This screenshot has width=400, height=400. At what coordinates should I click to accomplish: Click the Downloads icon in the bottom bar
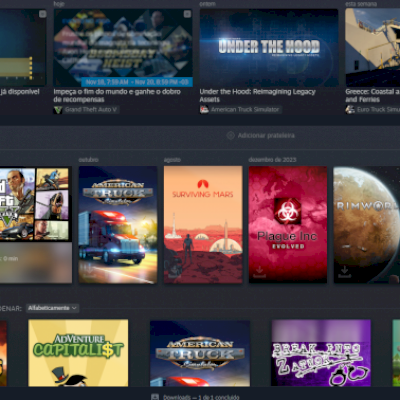(x=155, y=397)
